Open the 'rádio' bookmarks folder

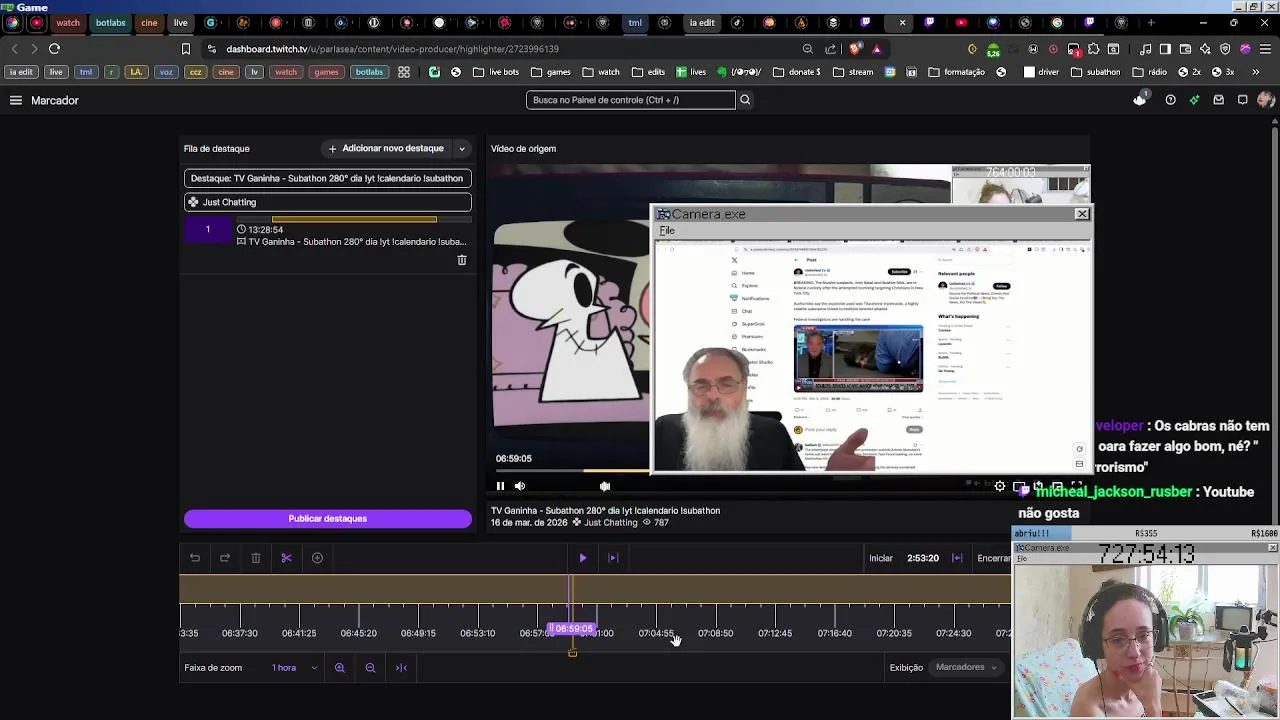[1149, 72]
